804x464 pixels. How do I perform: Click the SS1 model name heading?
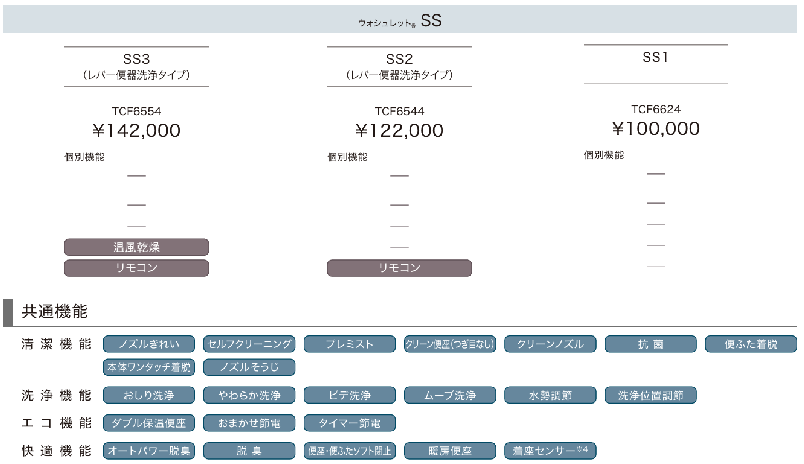(x=655, y=57)
